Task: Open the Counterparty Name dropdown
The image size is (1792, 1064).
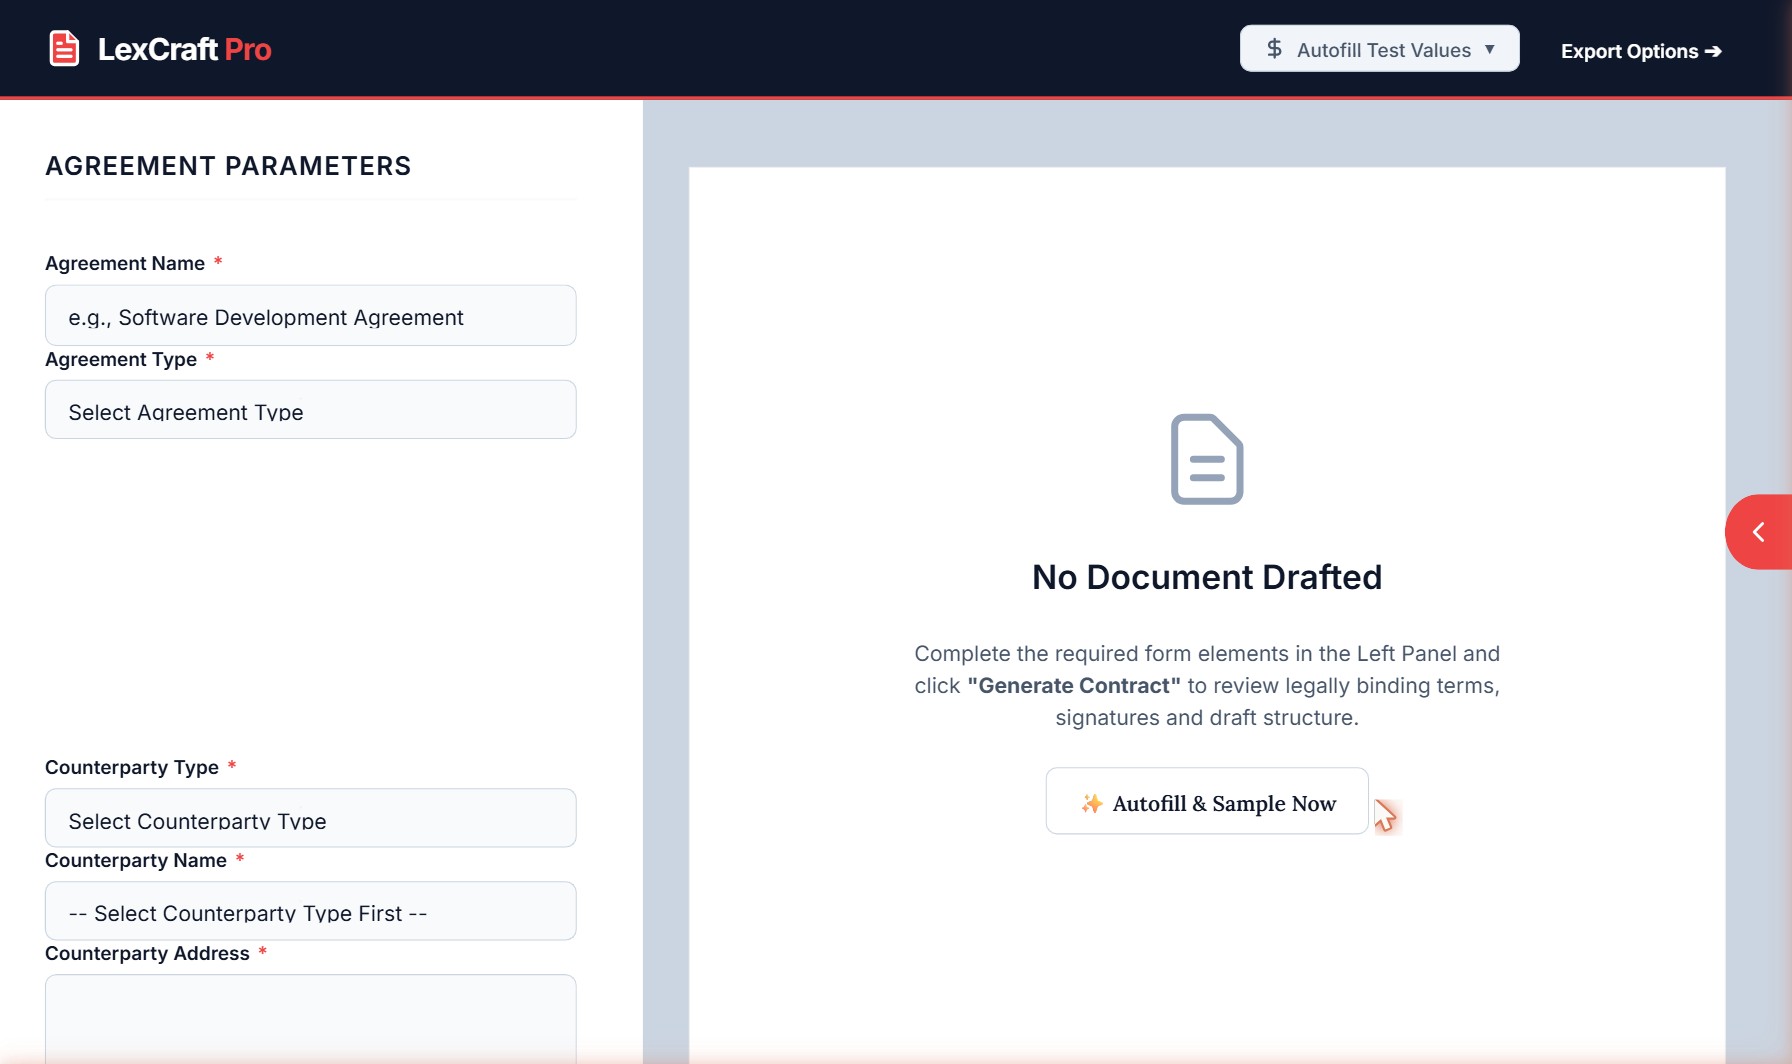Action: click(311, 912)
